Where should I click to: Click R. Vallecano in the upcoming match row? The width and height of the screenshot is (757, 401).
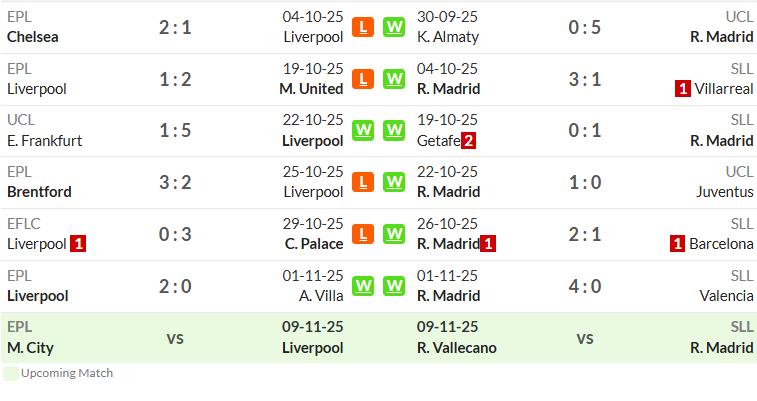click(x=457, y=348)
